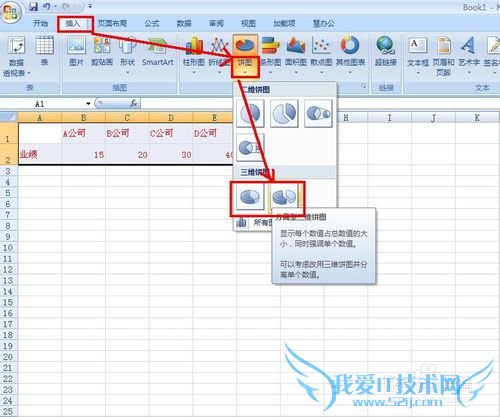The height and width of the screenshot is (417, 500).
Task: Insert a 超链接 hyperlink
Action: (x=386, y=52)
